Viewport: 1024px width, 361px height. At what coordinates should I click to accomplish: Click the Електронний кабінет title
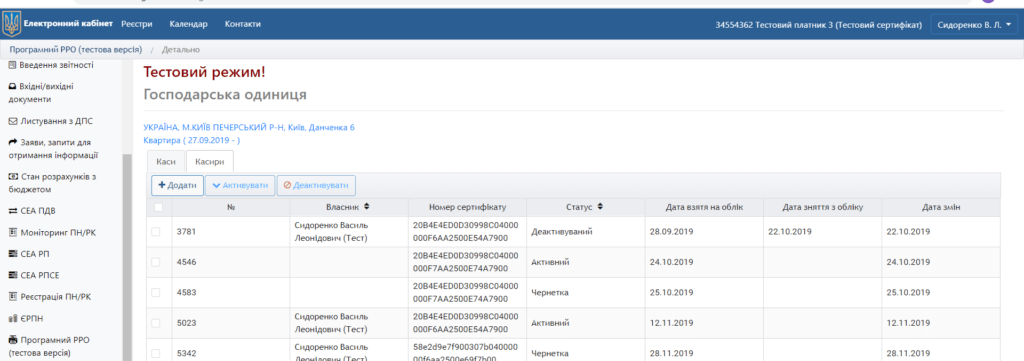[69, 24]
